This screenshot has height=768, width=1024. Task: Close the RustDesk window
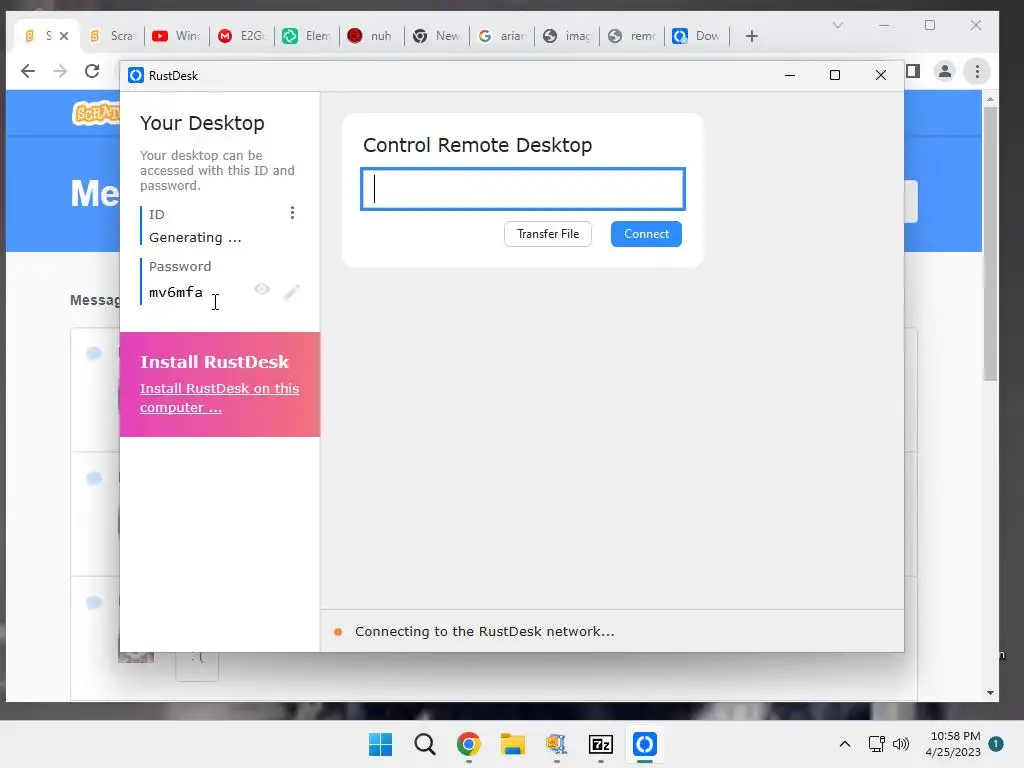click(880, 75)
